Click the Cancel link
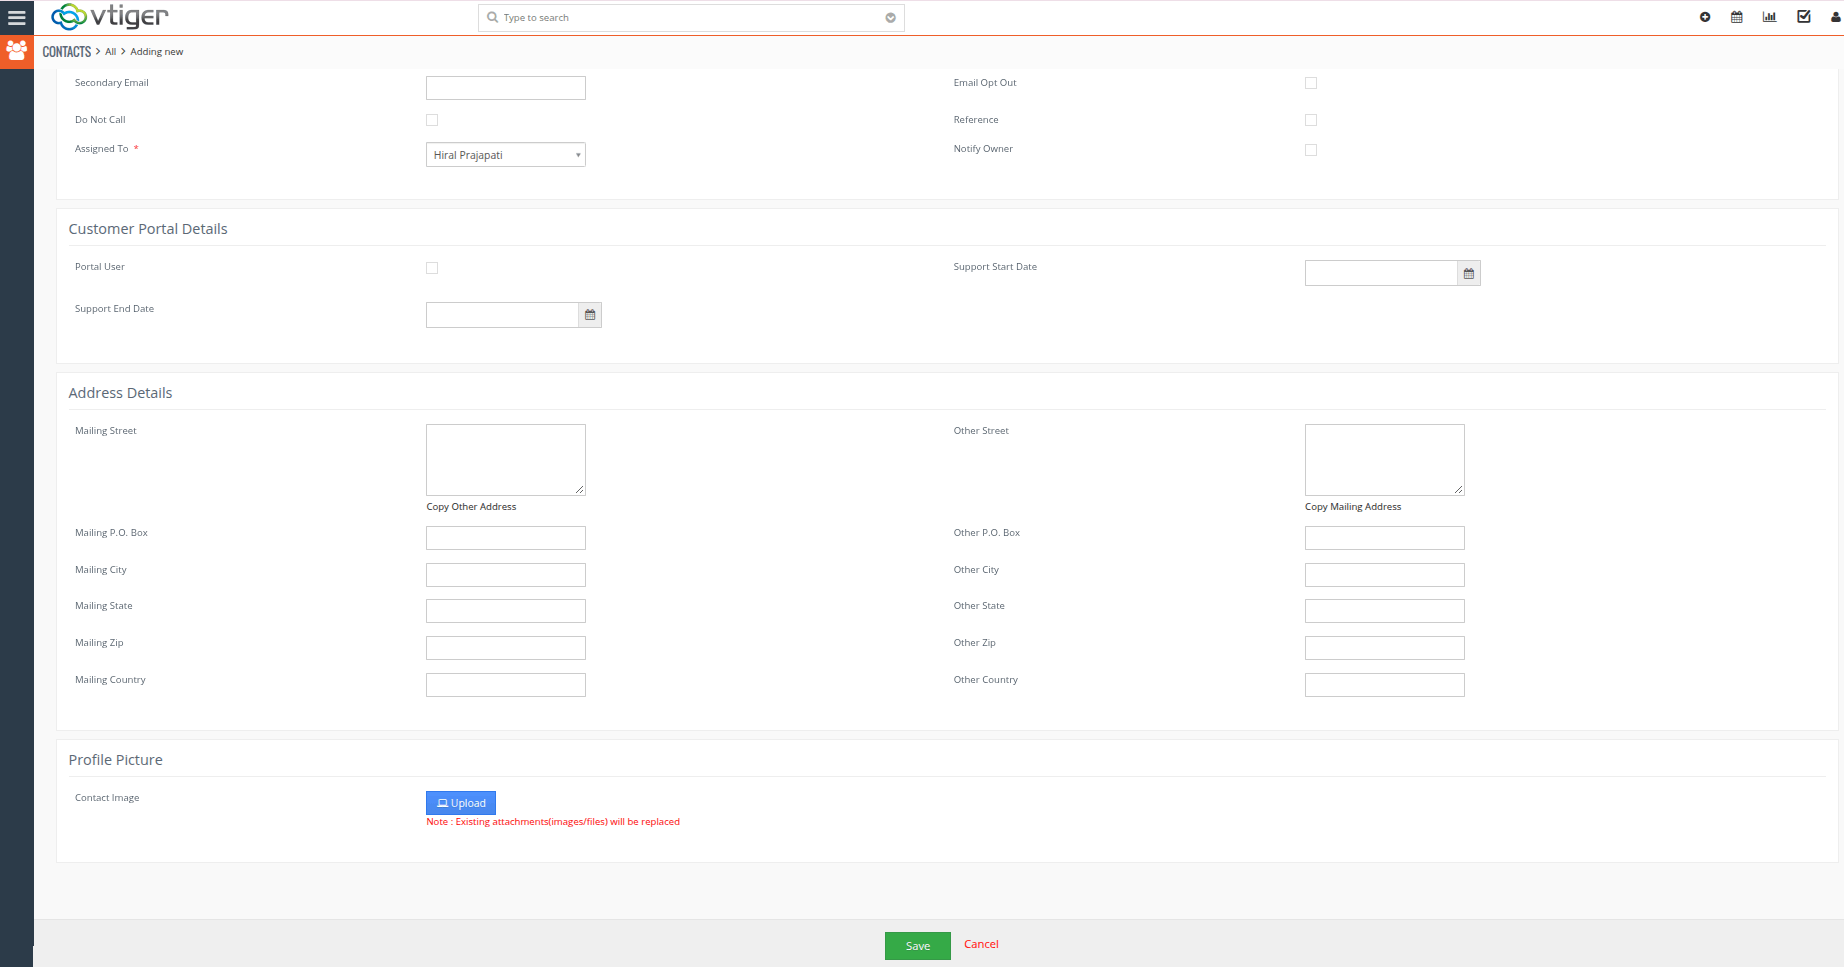This screenshot has width=1844, height=967. [981, 944]
